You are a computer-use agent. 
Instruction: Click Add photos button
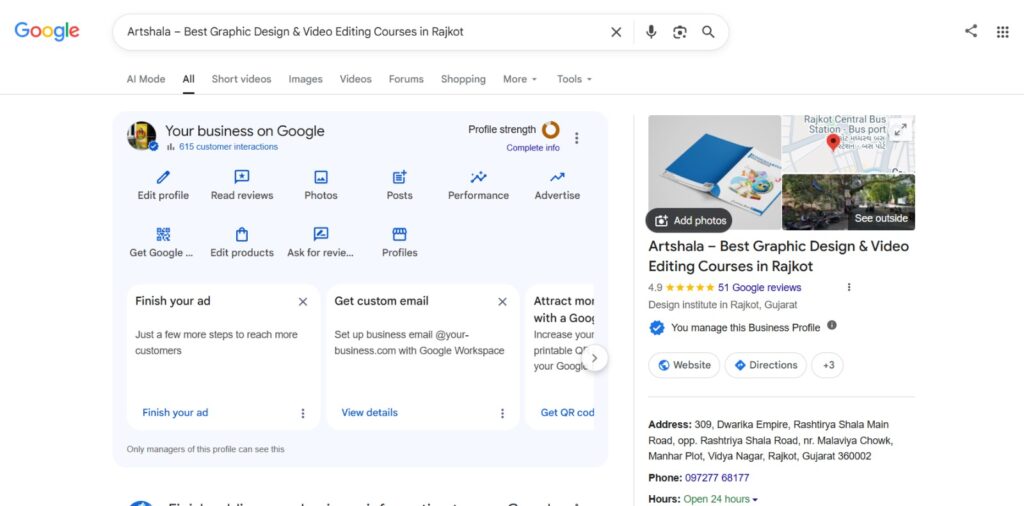(x=689, y=221)
